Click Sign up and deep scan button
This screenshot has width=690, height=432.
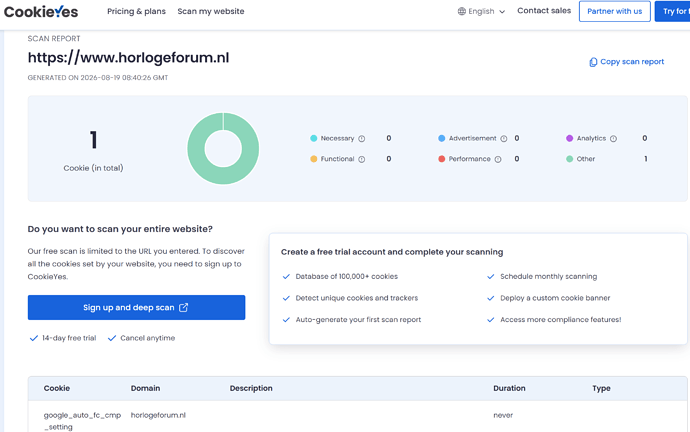tap(136, 308)
